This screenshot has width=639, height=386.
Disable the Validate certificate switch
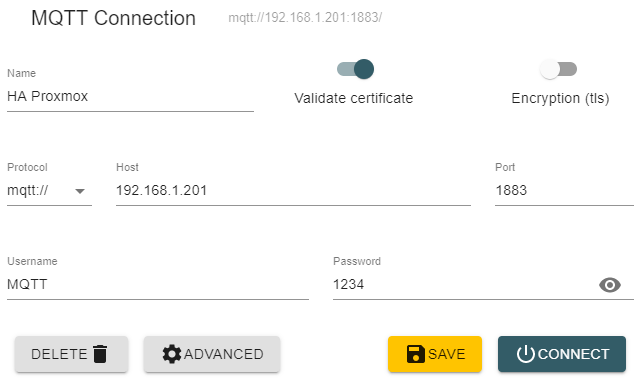coord(355,69)
